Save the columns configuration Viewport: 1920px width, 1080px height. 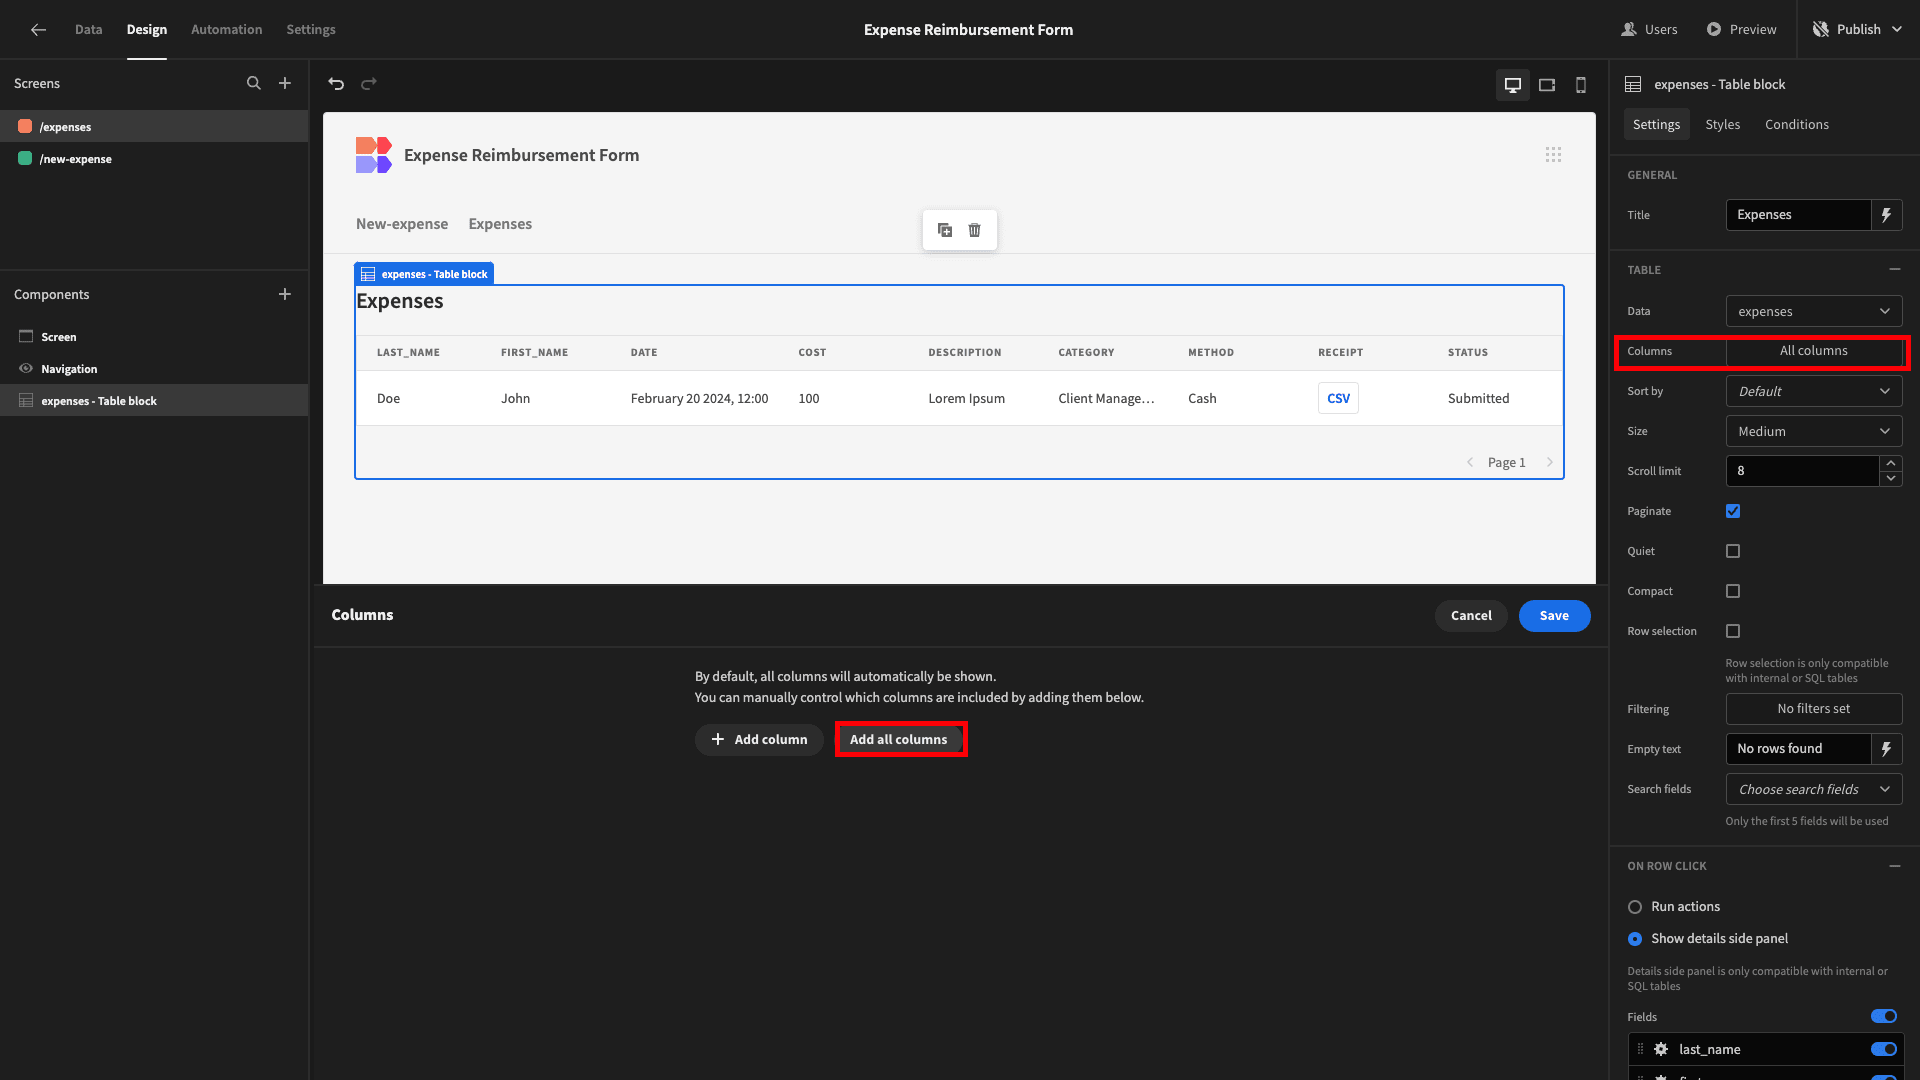(x=1554, y=616)
